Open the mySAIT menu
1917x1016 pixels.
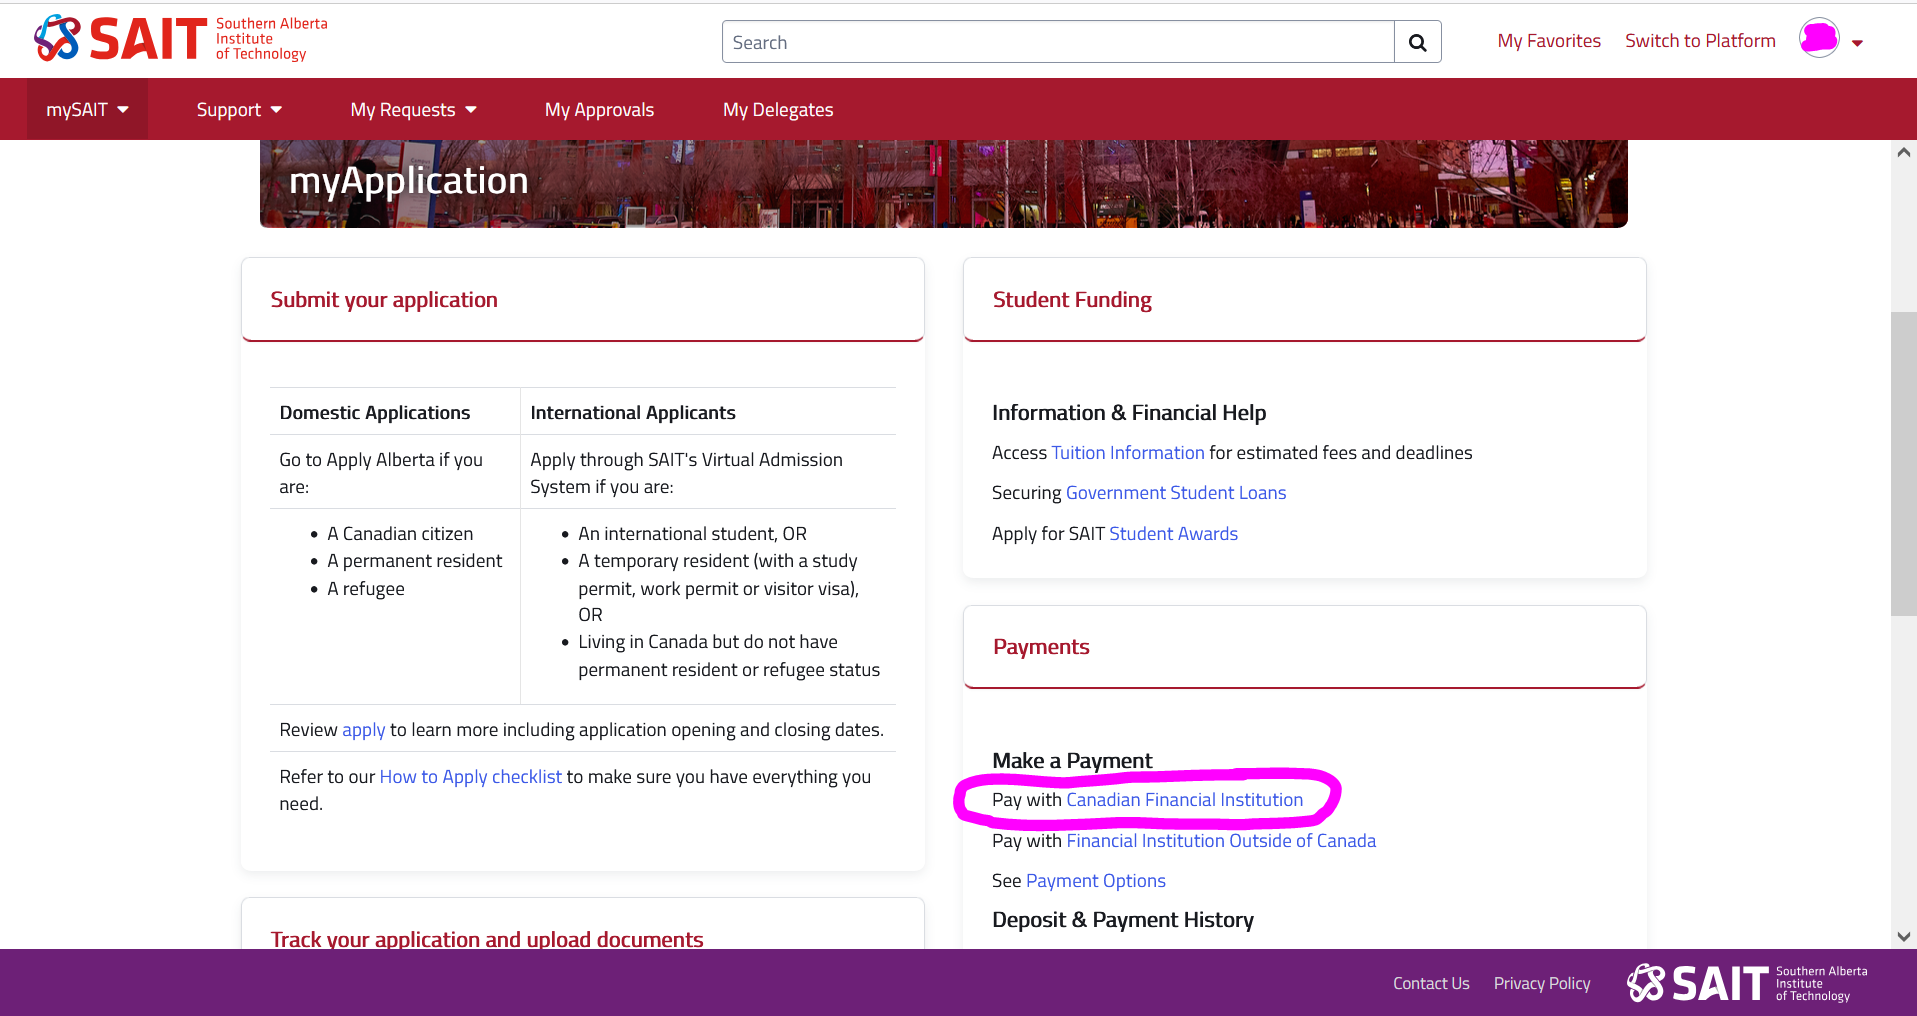click(87, 109)
